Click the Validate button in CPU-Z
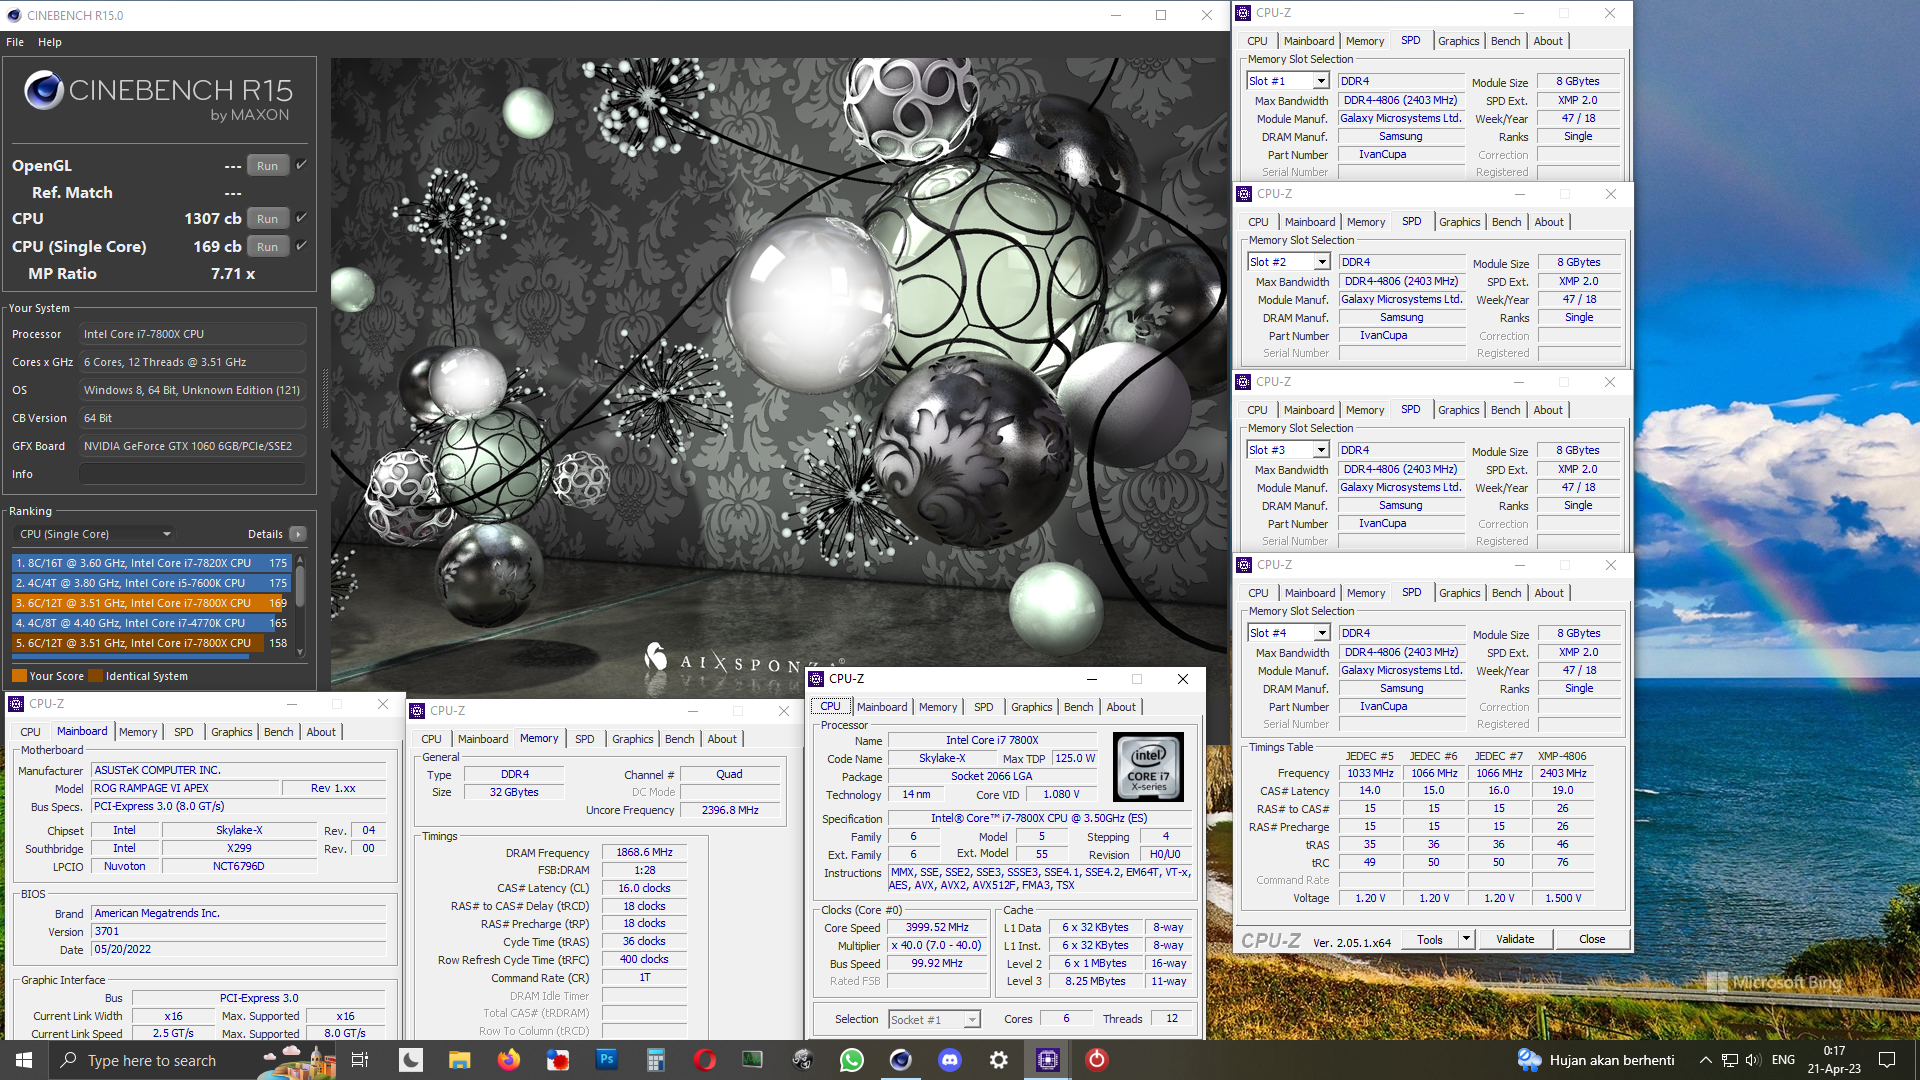 [1515, 939]
